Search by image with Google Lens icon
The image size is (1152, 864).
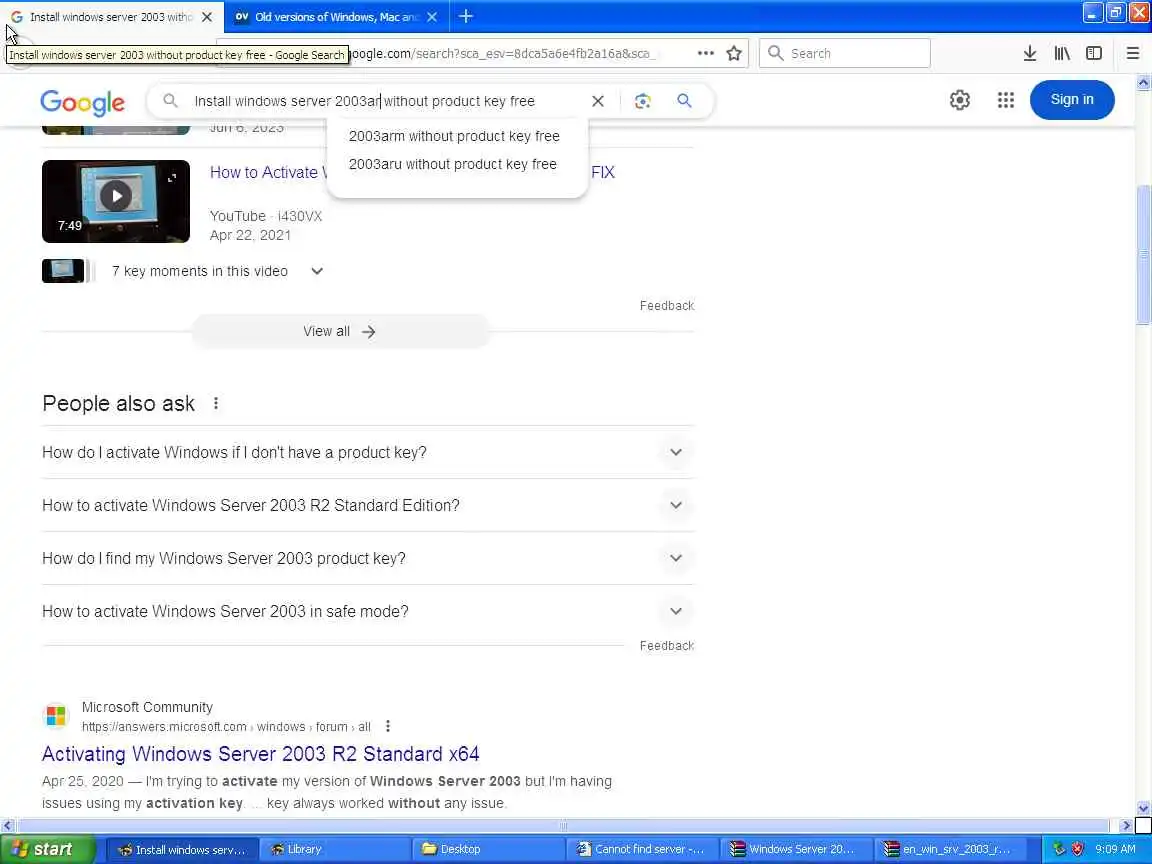point(642,101)
